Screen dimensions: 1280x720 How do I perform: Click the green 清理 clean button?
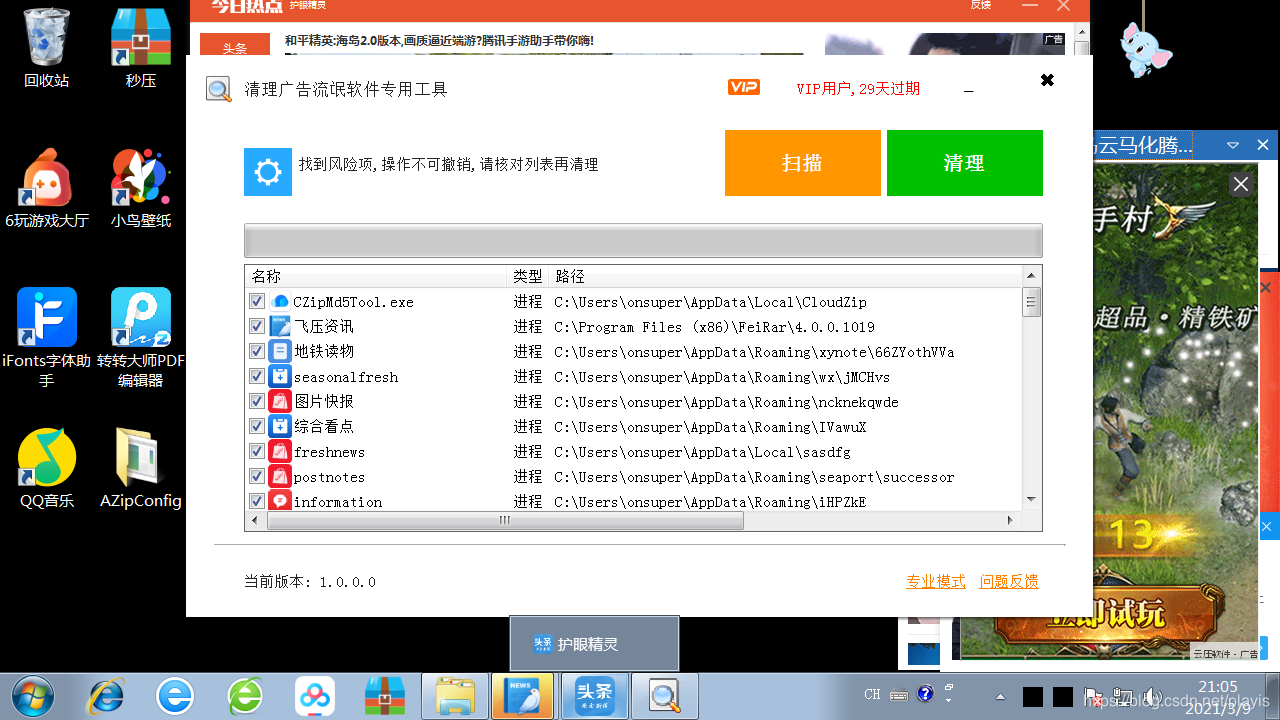[x=965, y=163]
